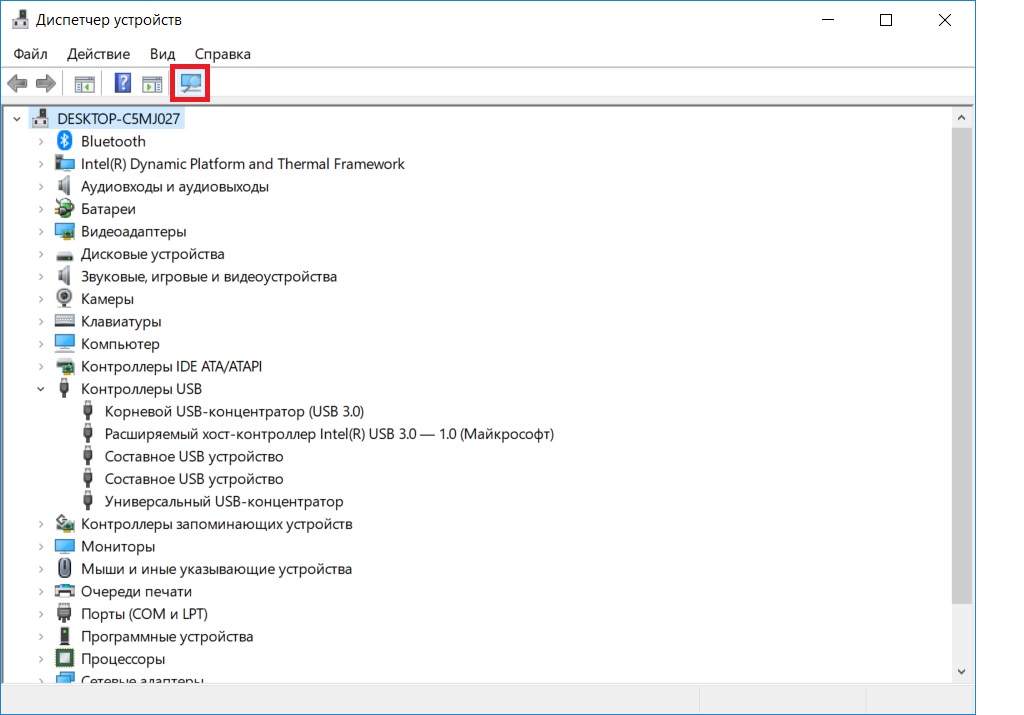This screenshot has height=715, width=1024.
Task: Open the Справка menu
Action: 222,54
